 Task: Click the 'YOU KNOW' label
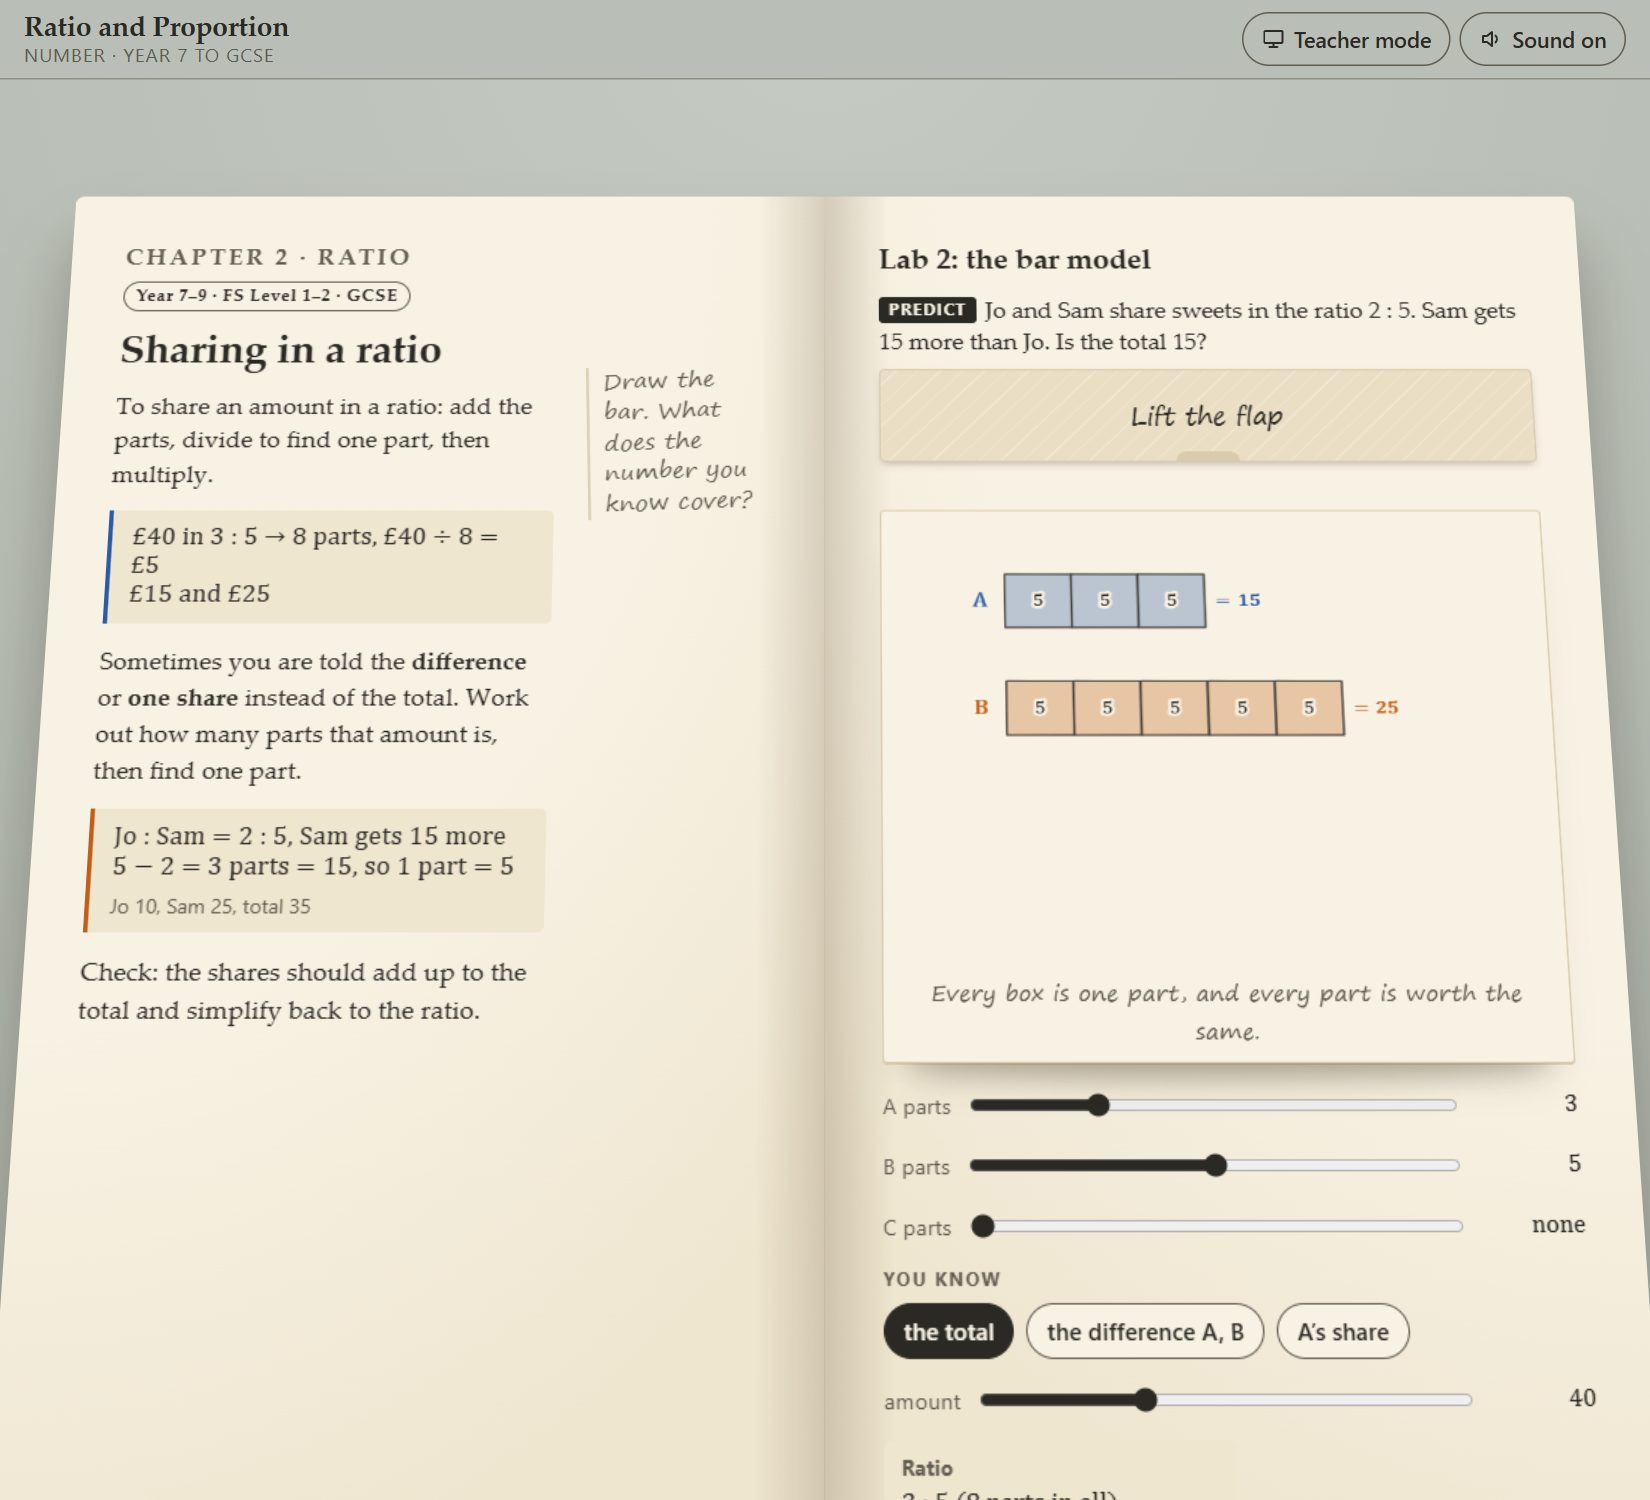(941, 1279)
